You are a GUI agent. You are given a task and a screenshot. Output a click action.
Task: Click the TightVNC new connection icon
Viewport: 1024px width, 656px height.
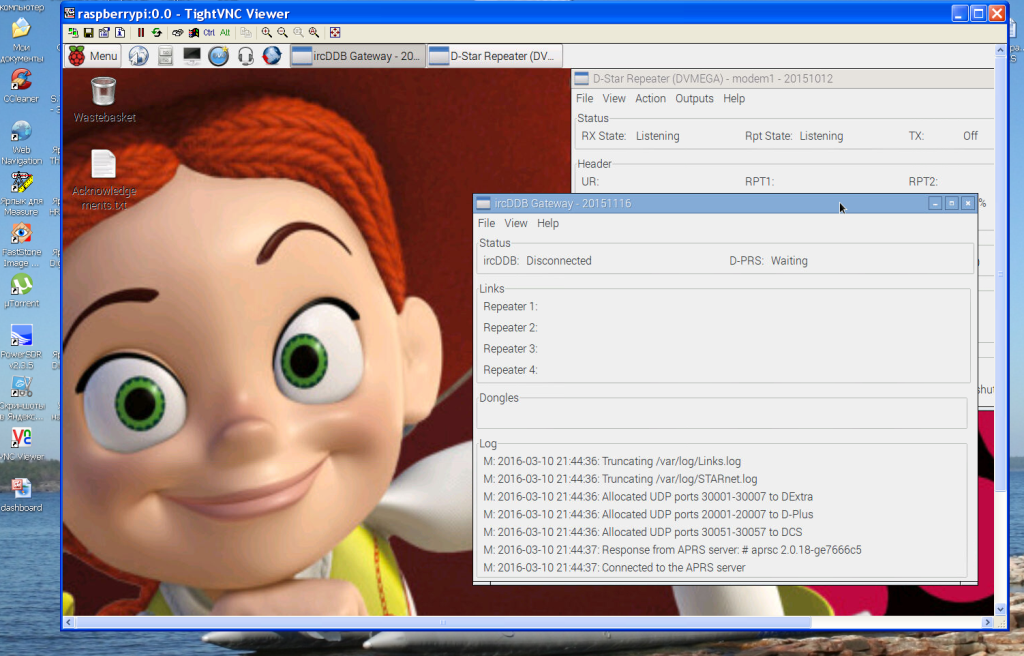[x=74, y=33]
